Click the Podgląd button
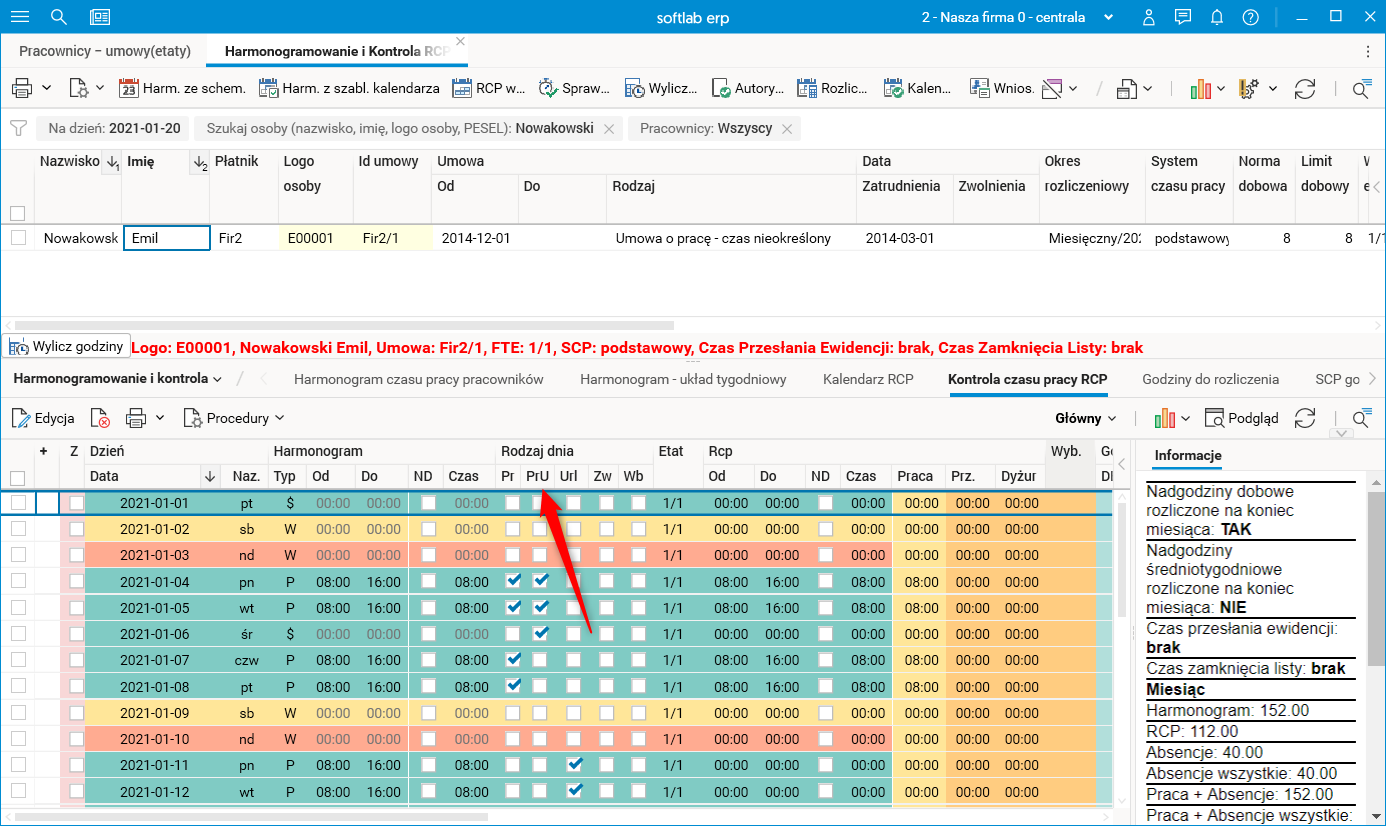The width and height of the screenshot is (1386, 826). [x=1241, y=418]
